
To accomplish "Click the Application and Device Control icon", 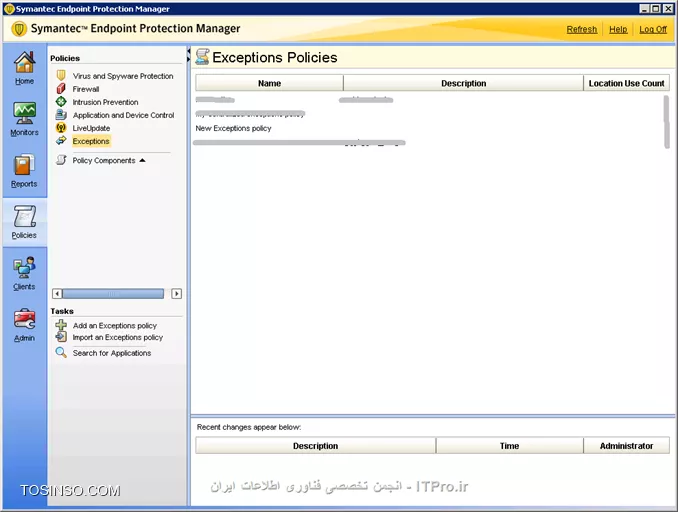I will pyautogui.click(x=61, y=115).
